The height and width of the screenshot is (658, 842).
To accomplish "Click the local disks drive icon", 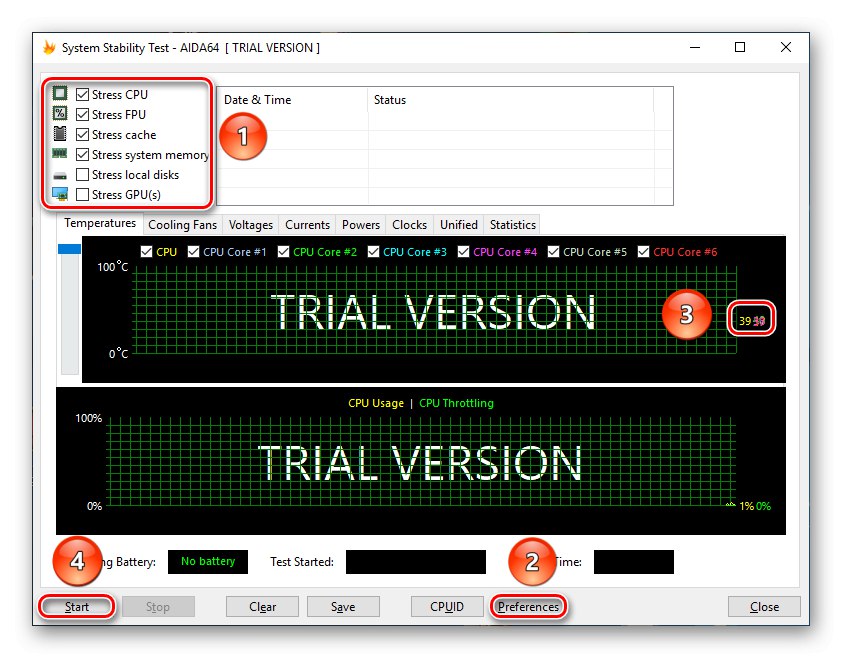I will click(60, 176).
